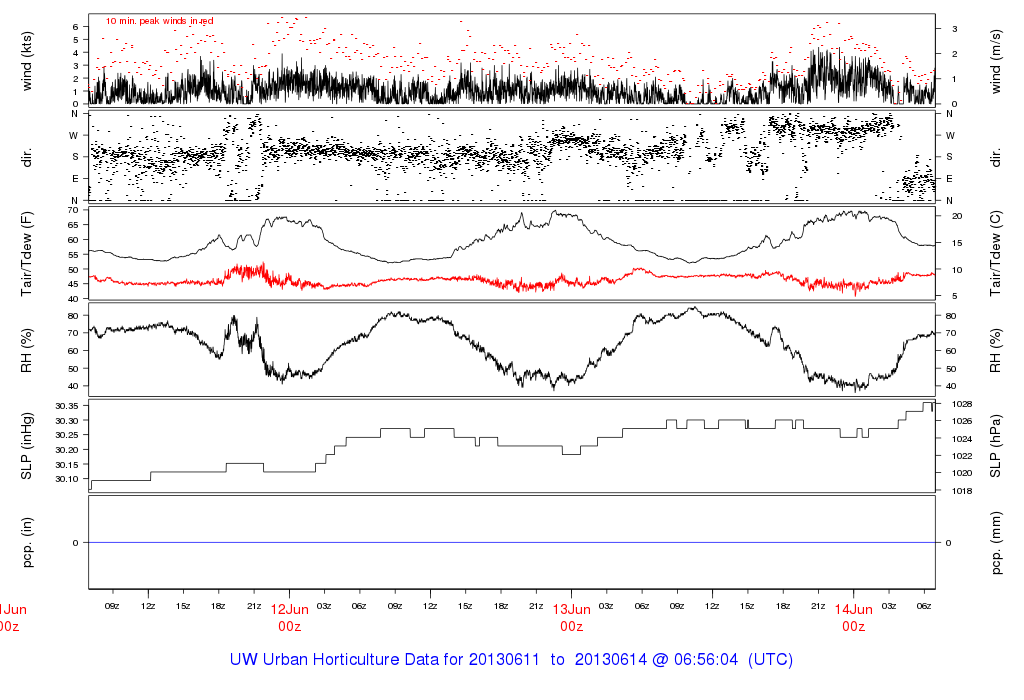Click the 'wind (kts)' left axis label
This screenshot has height=700, width=1024.
[x=28, y=59]
